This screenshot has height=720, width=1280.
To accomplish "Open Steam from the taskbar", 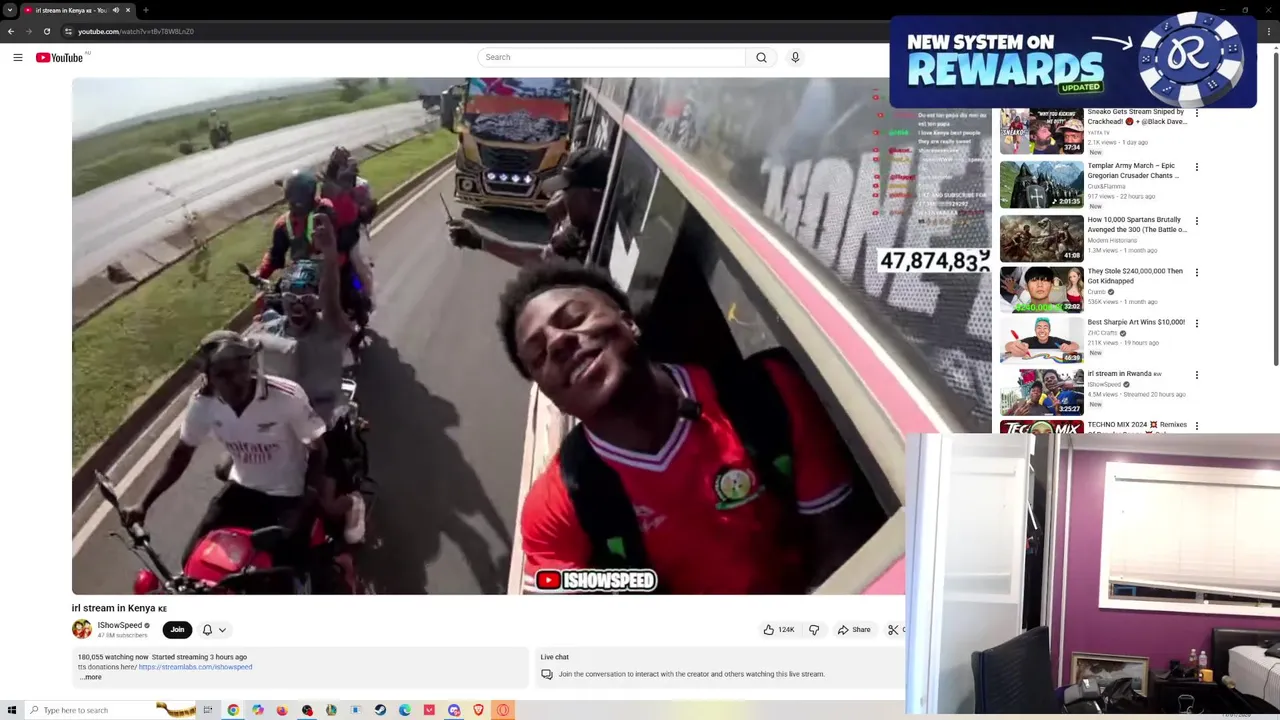I will (x=380, y=710).
